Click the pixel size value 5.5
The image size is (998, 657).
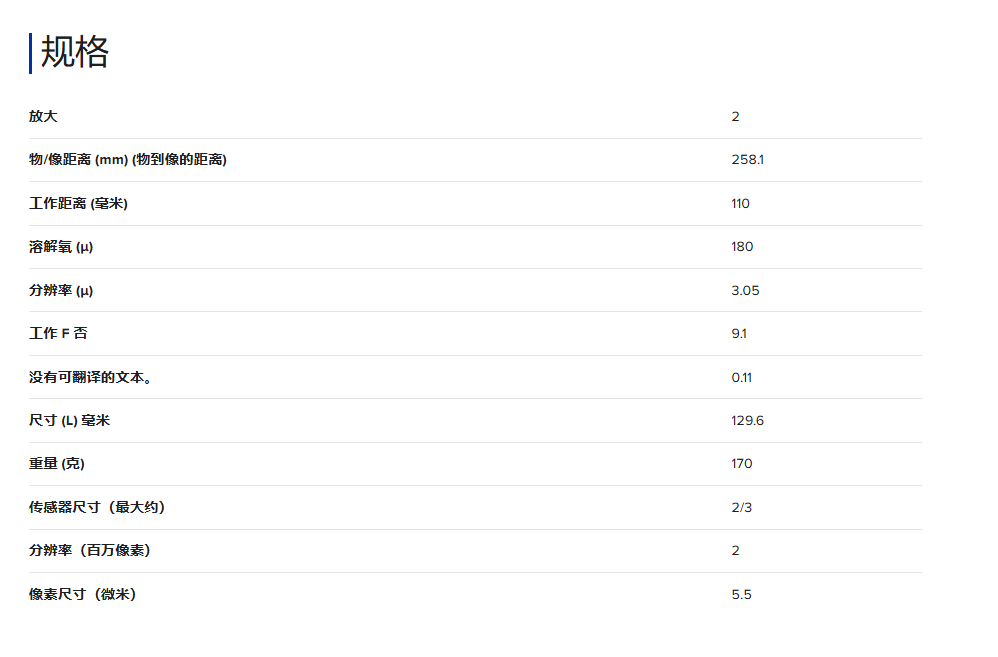pos(741,594)
